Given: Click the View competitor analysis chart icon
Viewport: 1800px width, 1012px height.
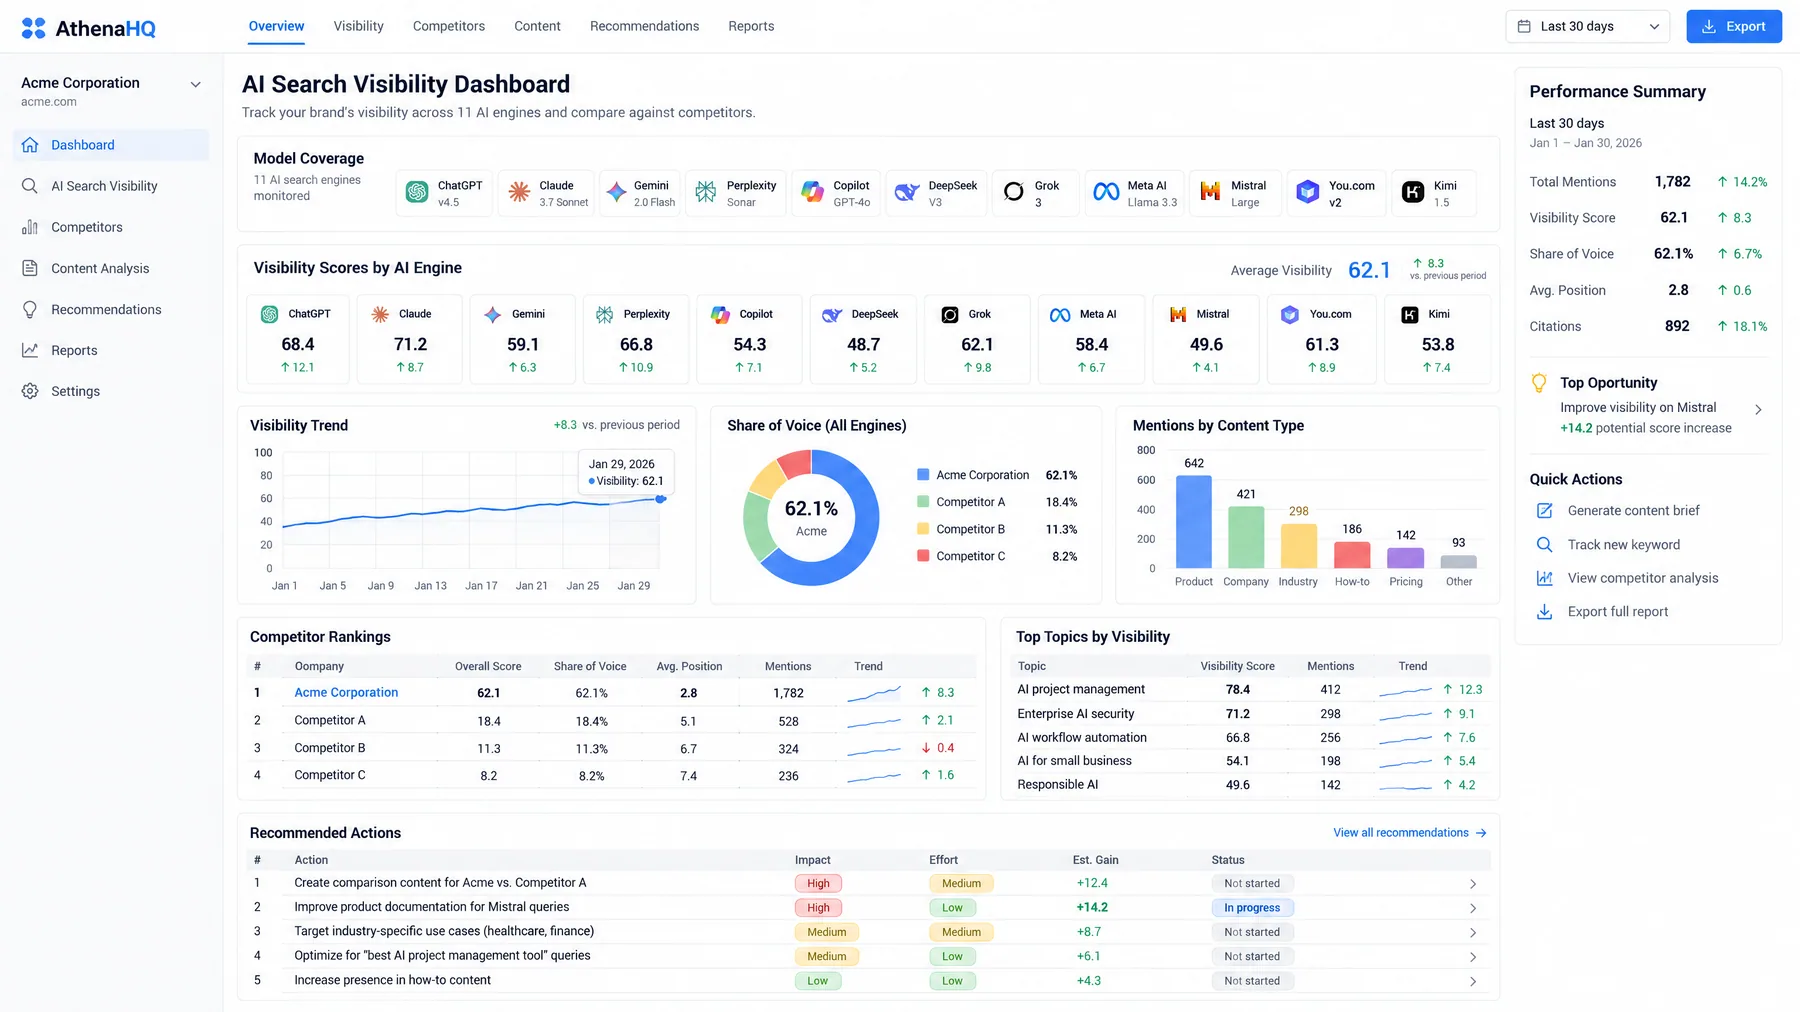Looking at the screenshot, I should coord(1544,578).
